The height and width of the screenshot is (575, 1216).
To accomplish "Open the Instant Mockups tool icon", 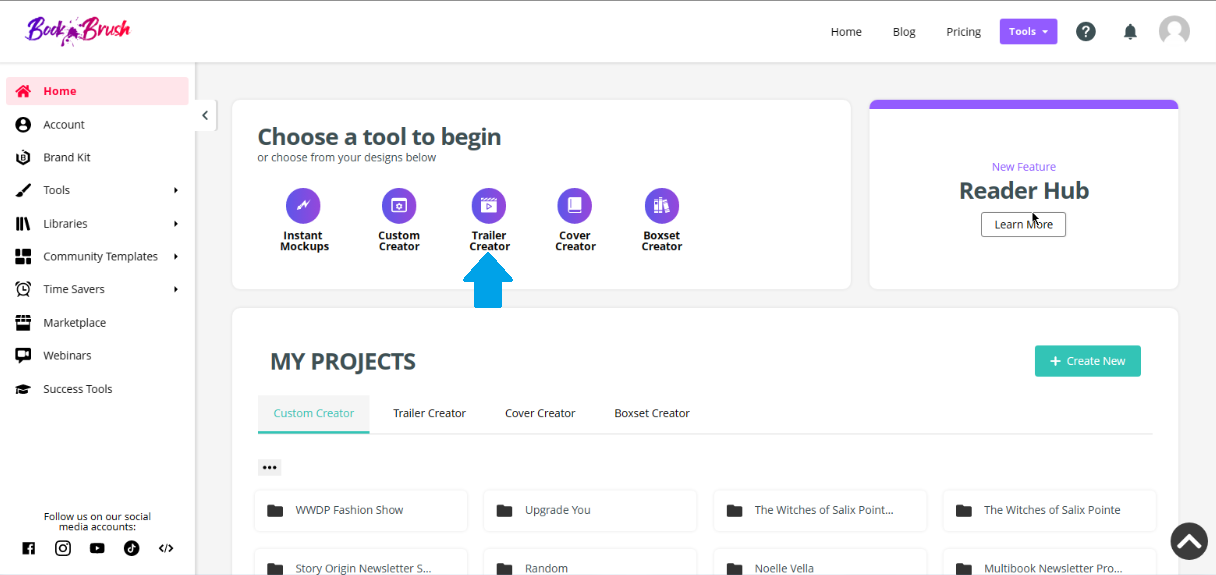I will tap(303, 206).
